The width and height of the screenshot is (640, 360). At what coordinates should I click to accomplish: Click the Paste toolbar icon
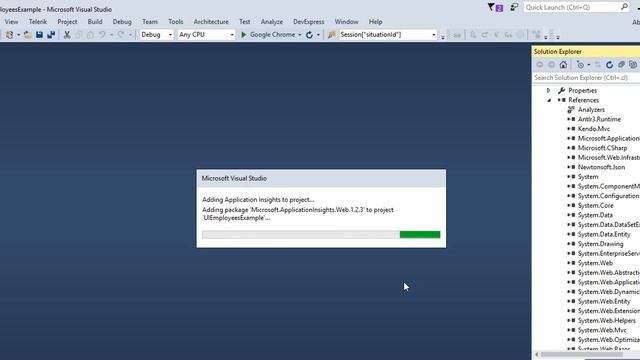click(90, 35)
